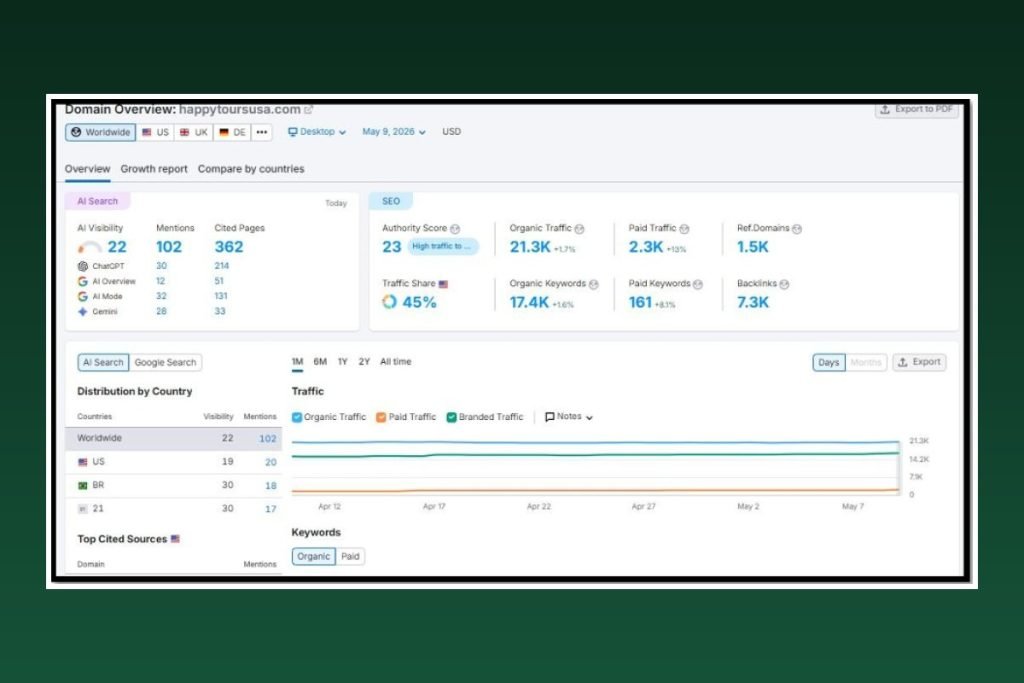1024x683 pixels.
Task: Click info icon next to Organic Traffic
Action: (x=579, y=229)
